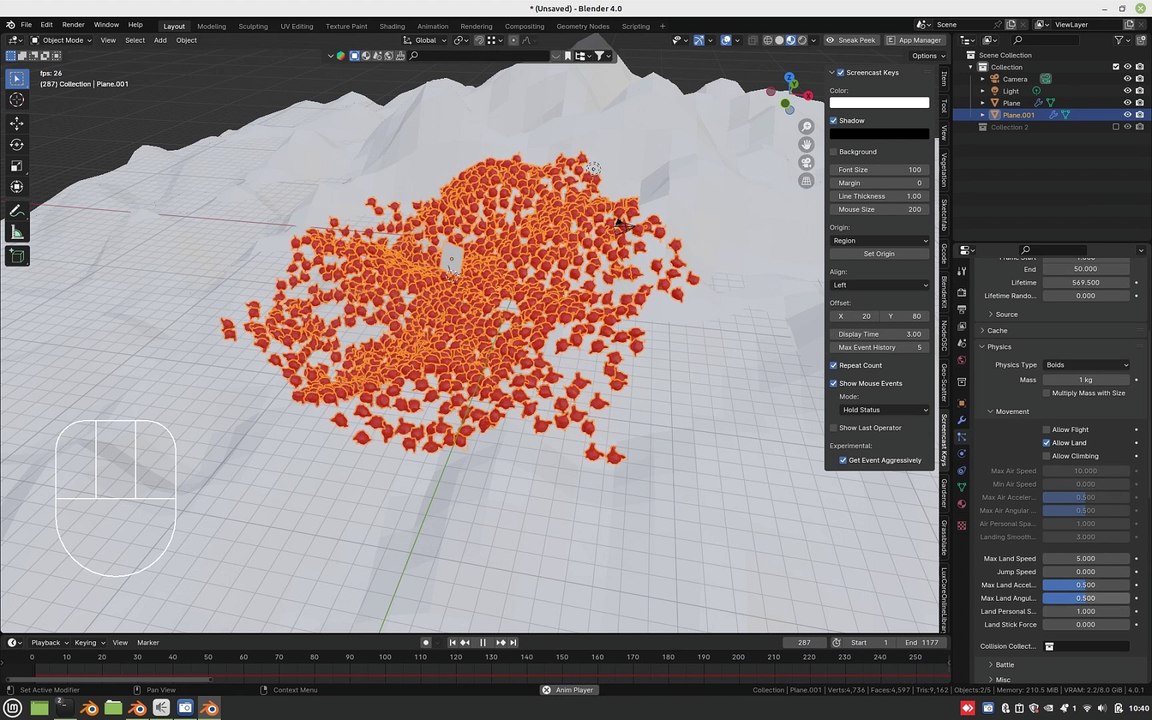Open the File menu
The height and width of the screenshot is (720, 1152).
[26, 25]
